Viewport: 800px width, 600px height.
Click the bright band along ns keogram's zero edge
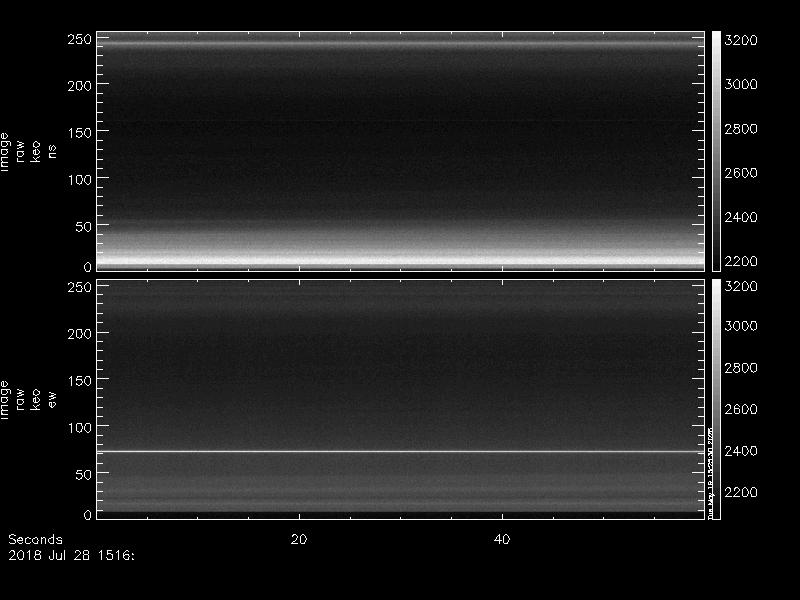point(401,260)
